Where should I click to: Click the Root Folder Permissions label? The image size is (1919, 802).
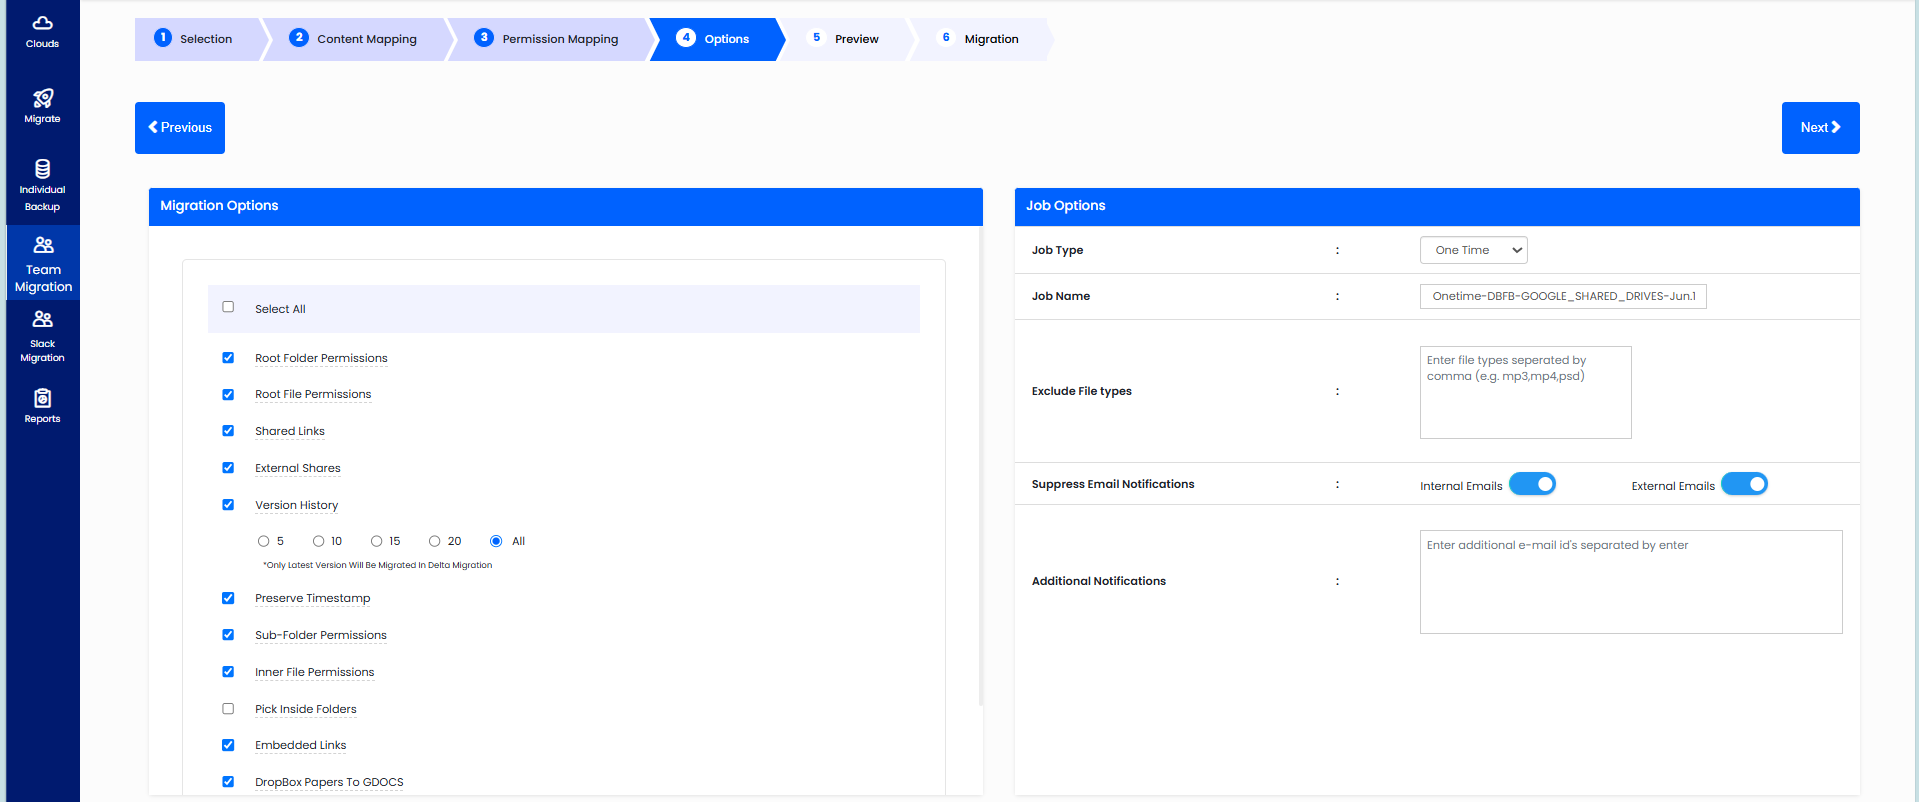[321, 358]
